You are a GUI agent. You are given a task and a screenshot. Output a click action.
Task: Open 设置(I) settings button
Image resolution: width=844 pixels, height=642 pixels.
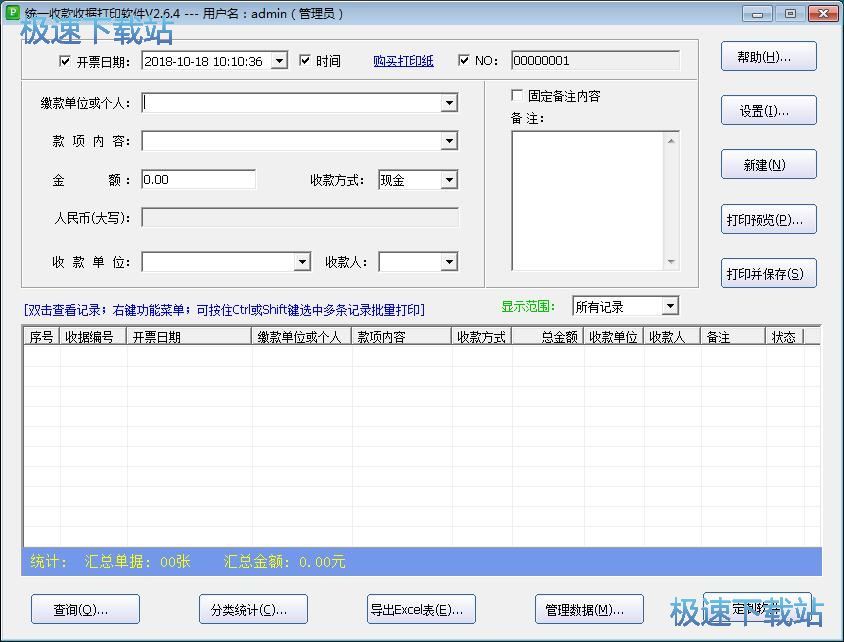(x=768, y=111)
